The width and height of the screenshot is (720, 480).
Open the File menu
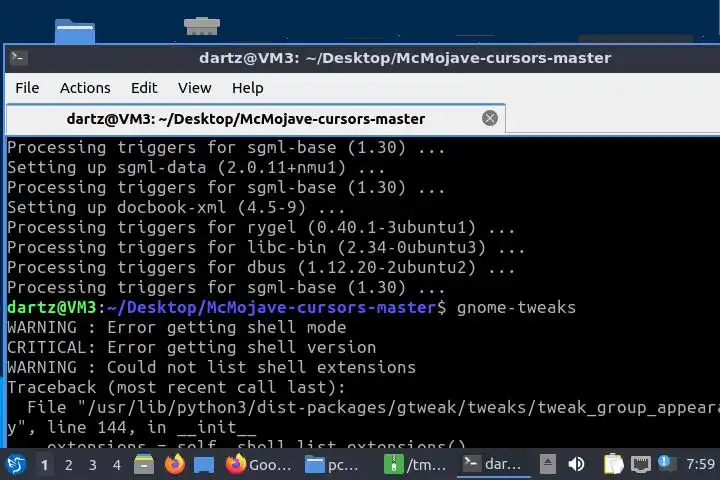27,88
